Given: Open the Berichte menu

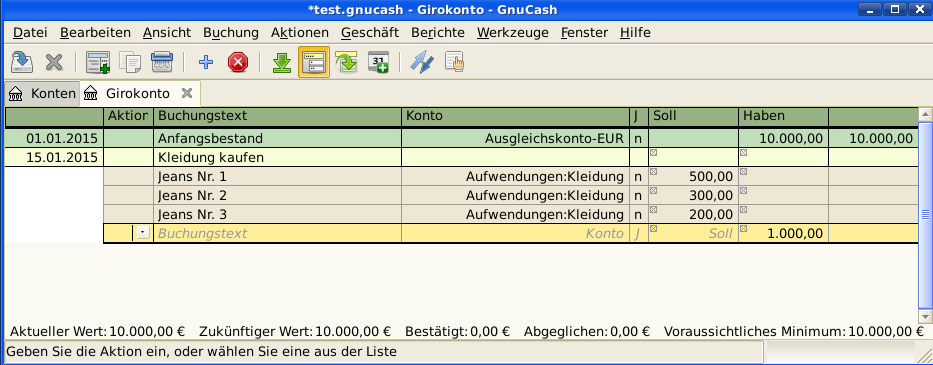Looking at the screenshot, I should click(x=438, y=33).
